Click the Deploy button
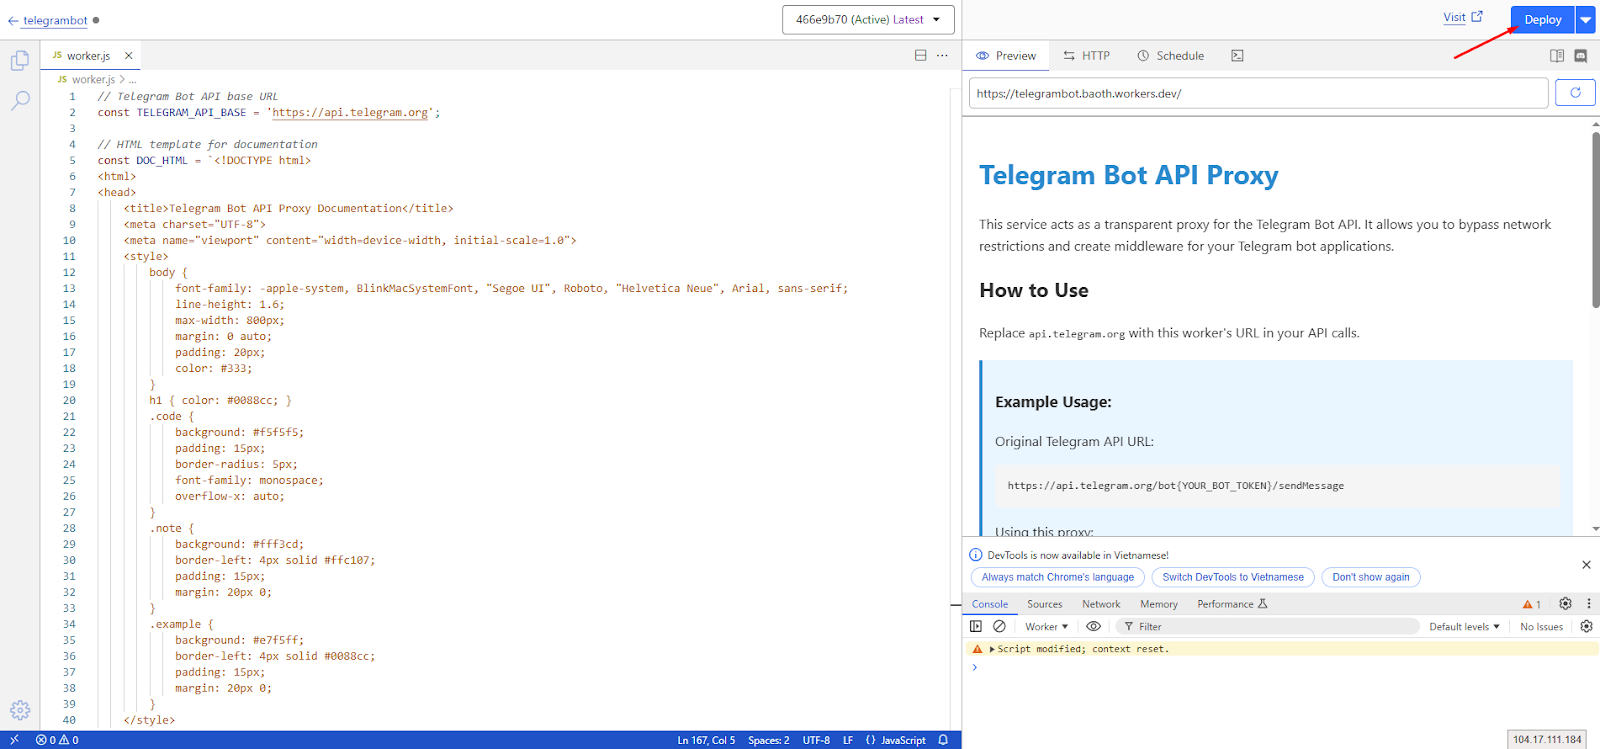This screenshot has width=1600, height=749. [1542, 19]
